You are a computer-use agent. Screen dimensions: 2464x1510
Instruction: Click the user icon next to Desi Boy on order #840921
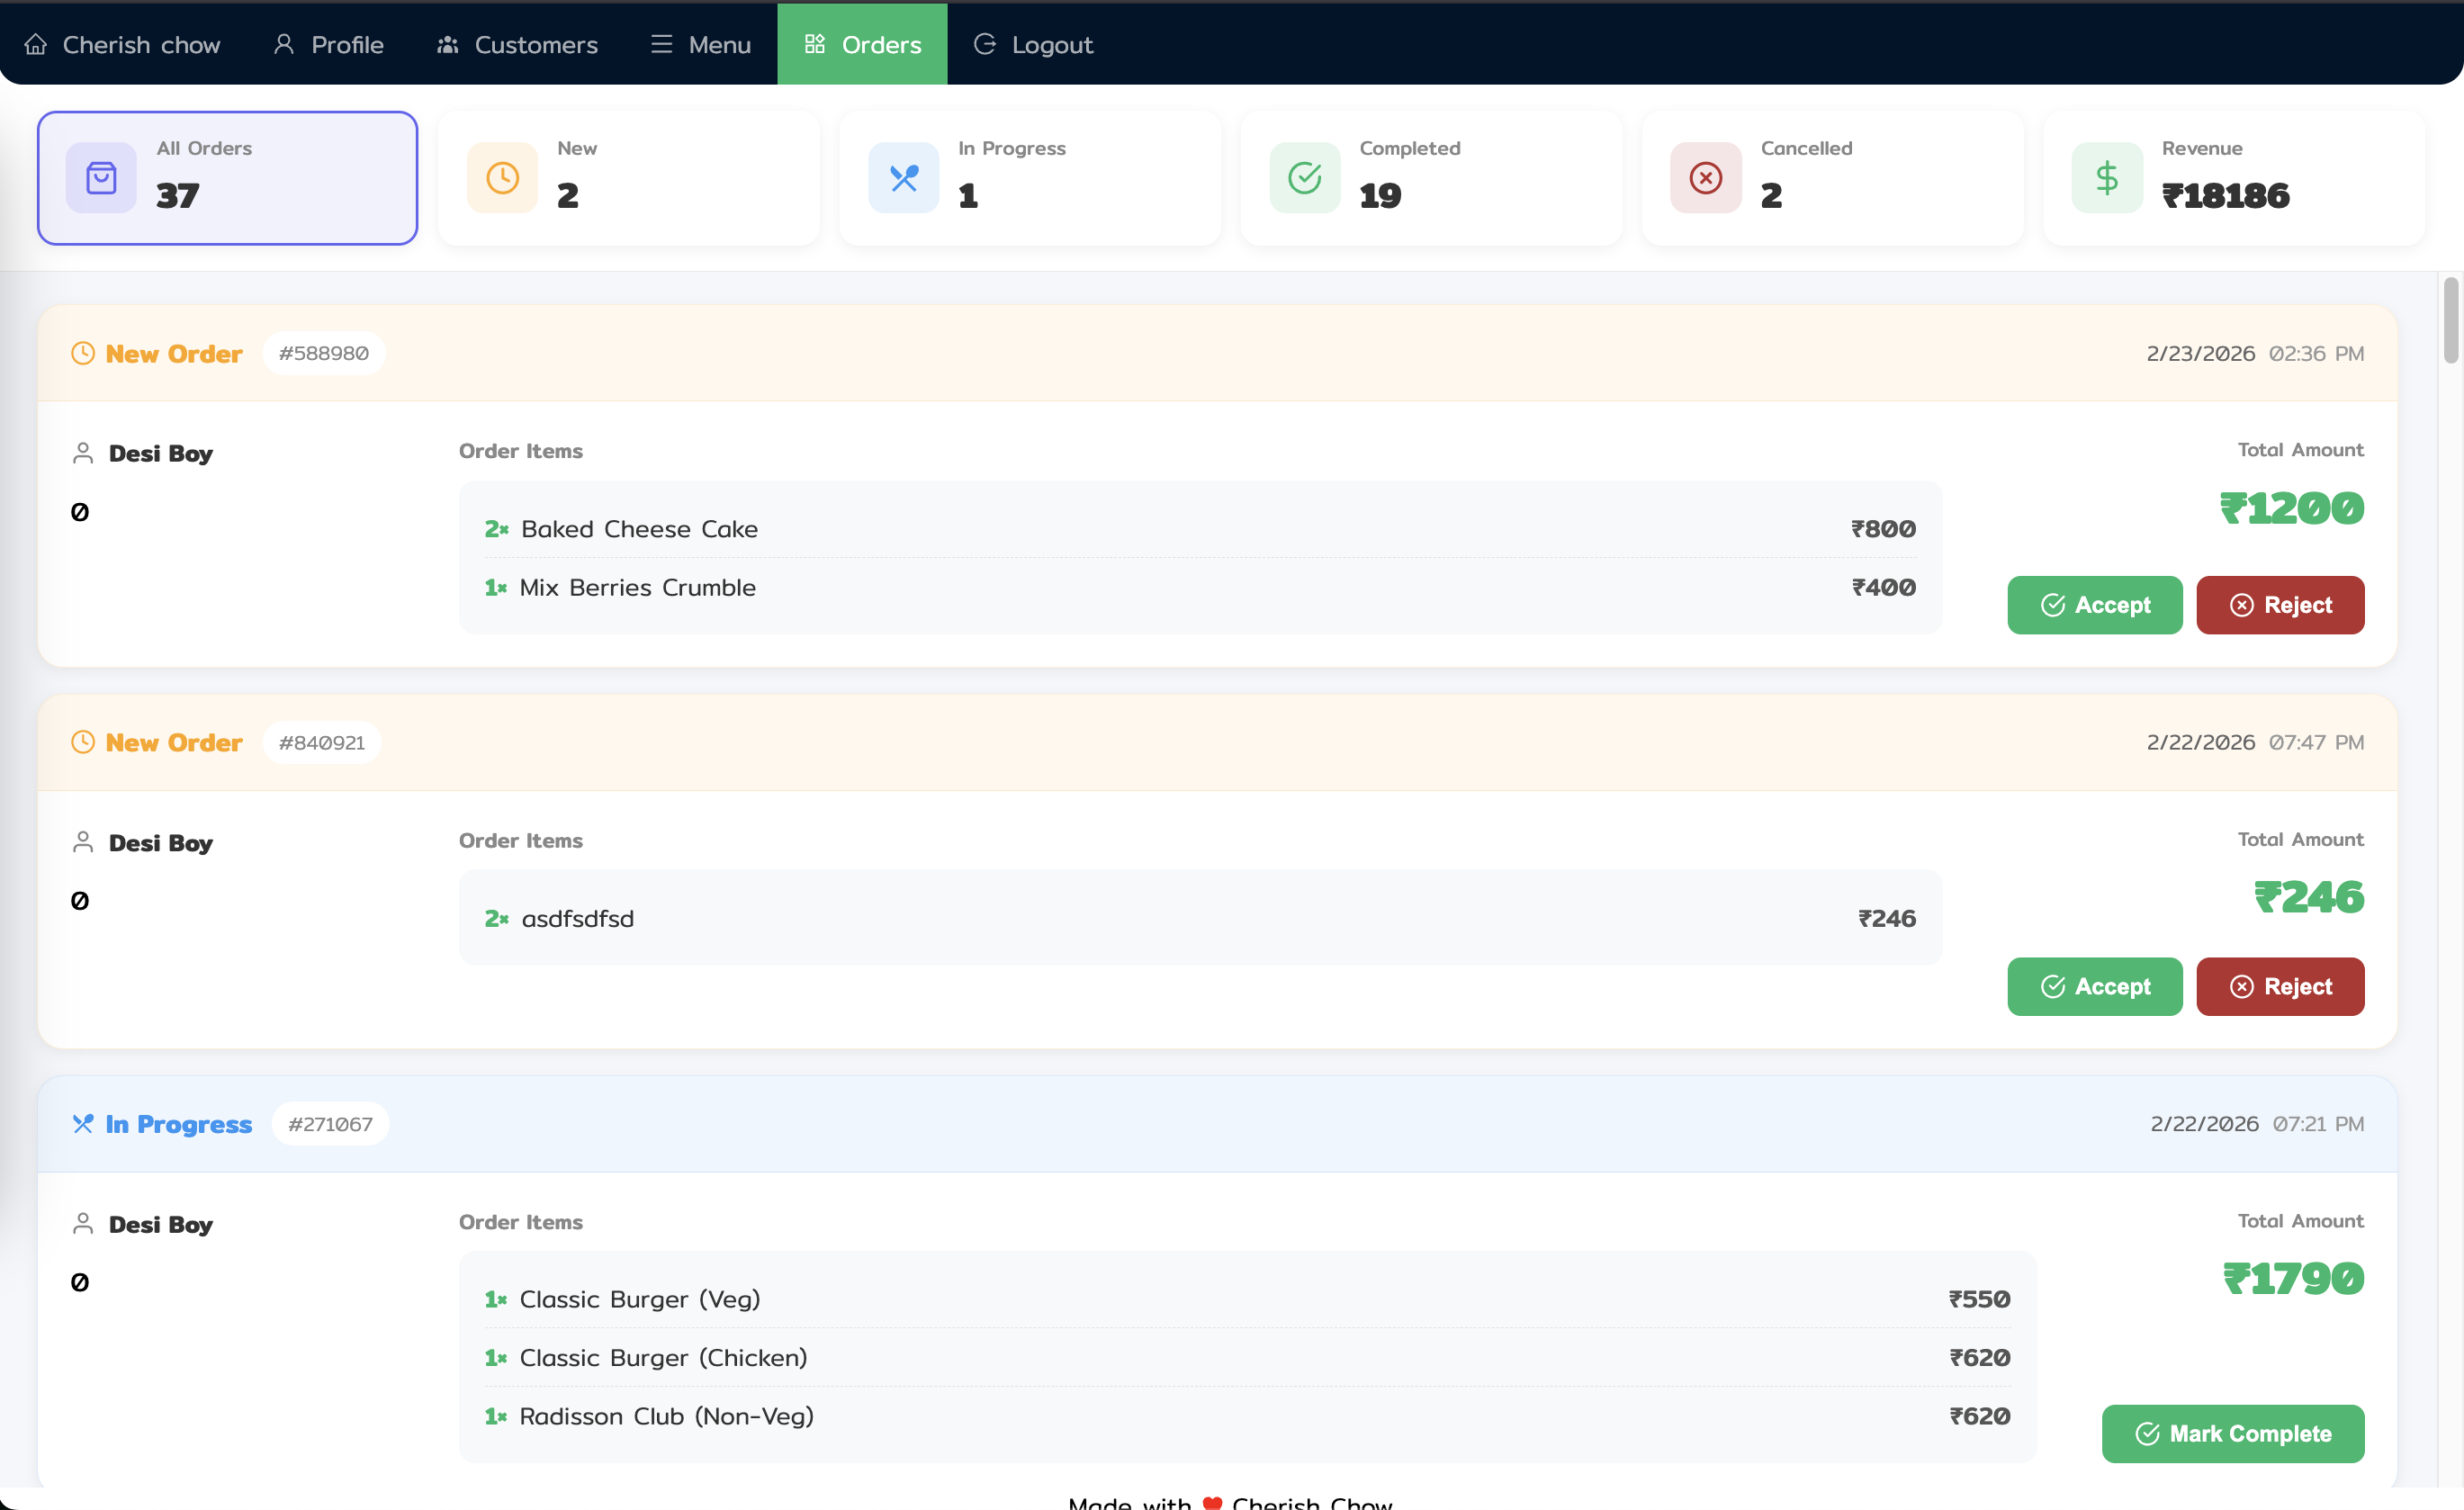[x=84, y=841]
